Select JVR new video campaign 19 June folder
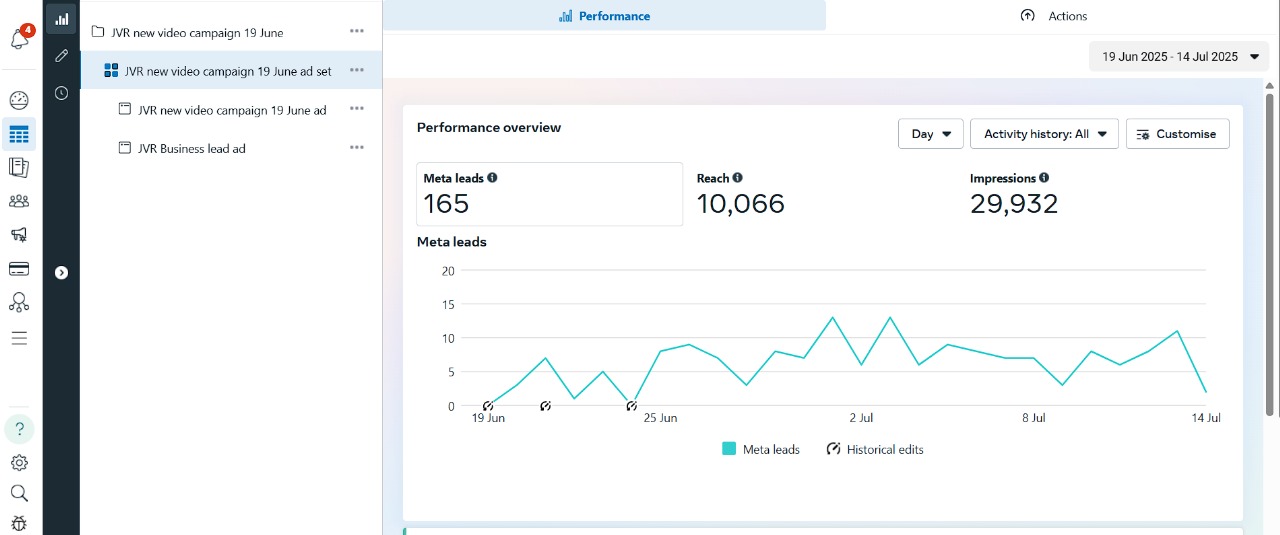Viewport: 1280px width, 535px height. (197, 32)
